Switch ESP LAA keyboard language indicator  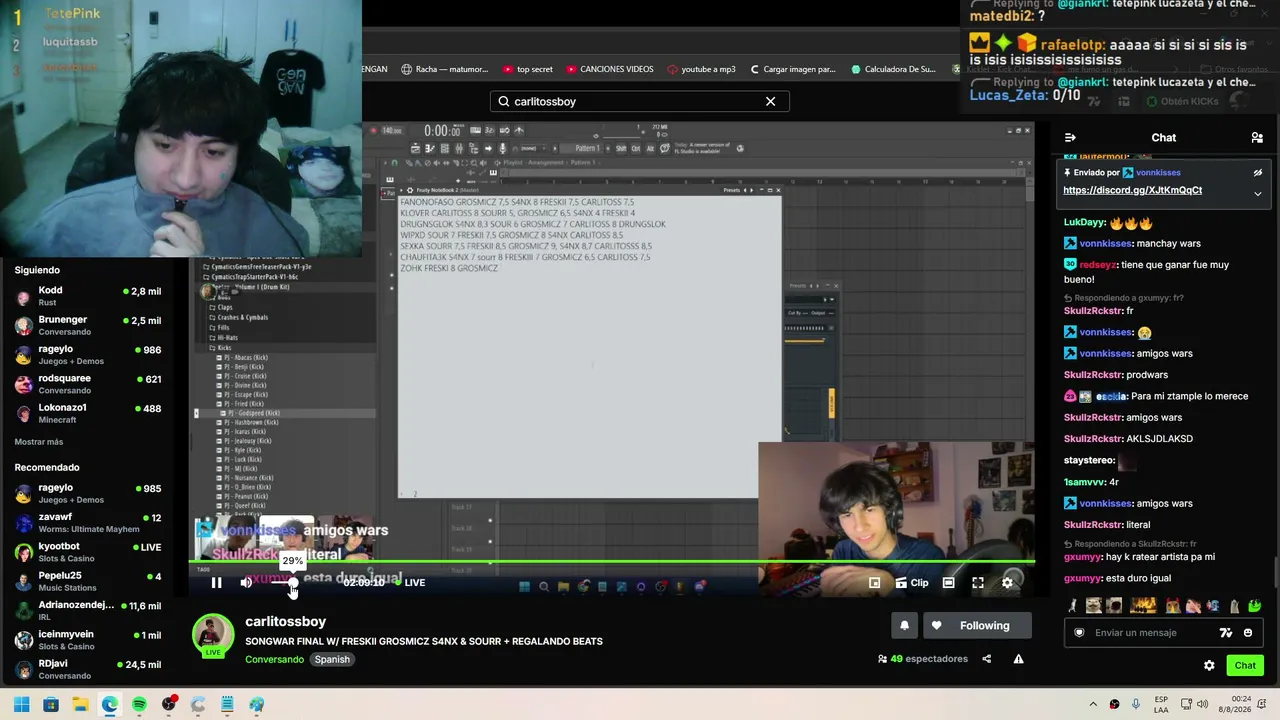[x=1161, y=704]
